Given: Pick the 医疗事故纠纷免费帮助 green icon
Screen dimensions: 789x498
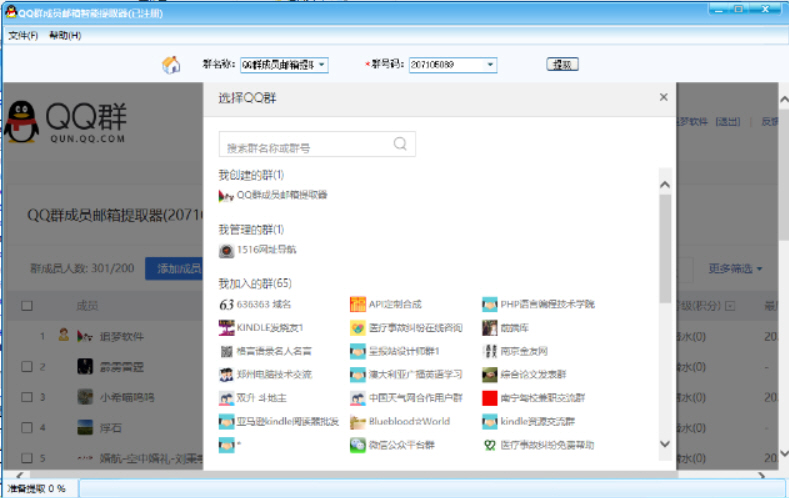Looking at the screenshot, I should 490,445.
